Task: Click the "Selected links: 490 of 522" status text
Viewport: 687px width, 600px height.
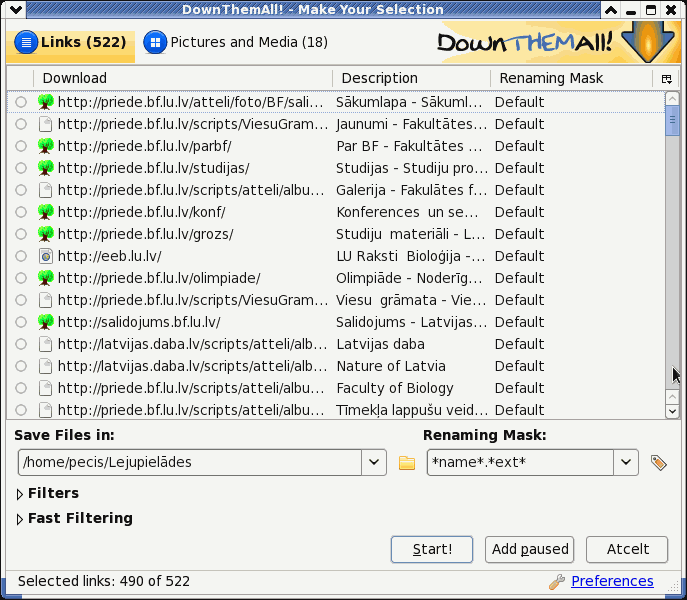Action: click(x=104, y=581)
